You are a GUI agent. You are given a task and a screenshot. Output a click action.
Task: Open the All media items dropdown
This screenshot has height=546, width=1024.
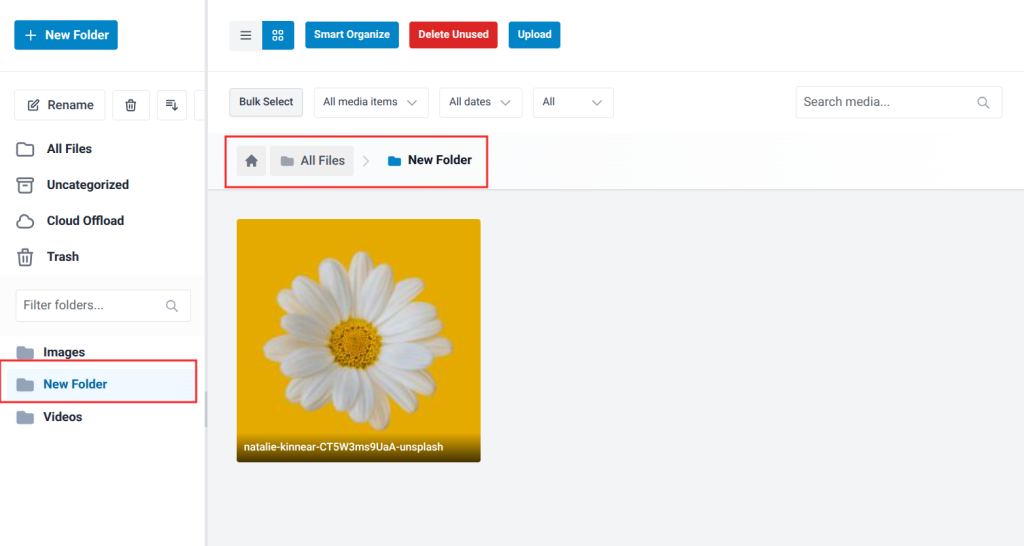click(371, 103)
